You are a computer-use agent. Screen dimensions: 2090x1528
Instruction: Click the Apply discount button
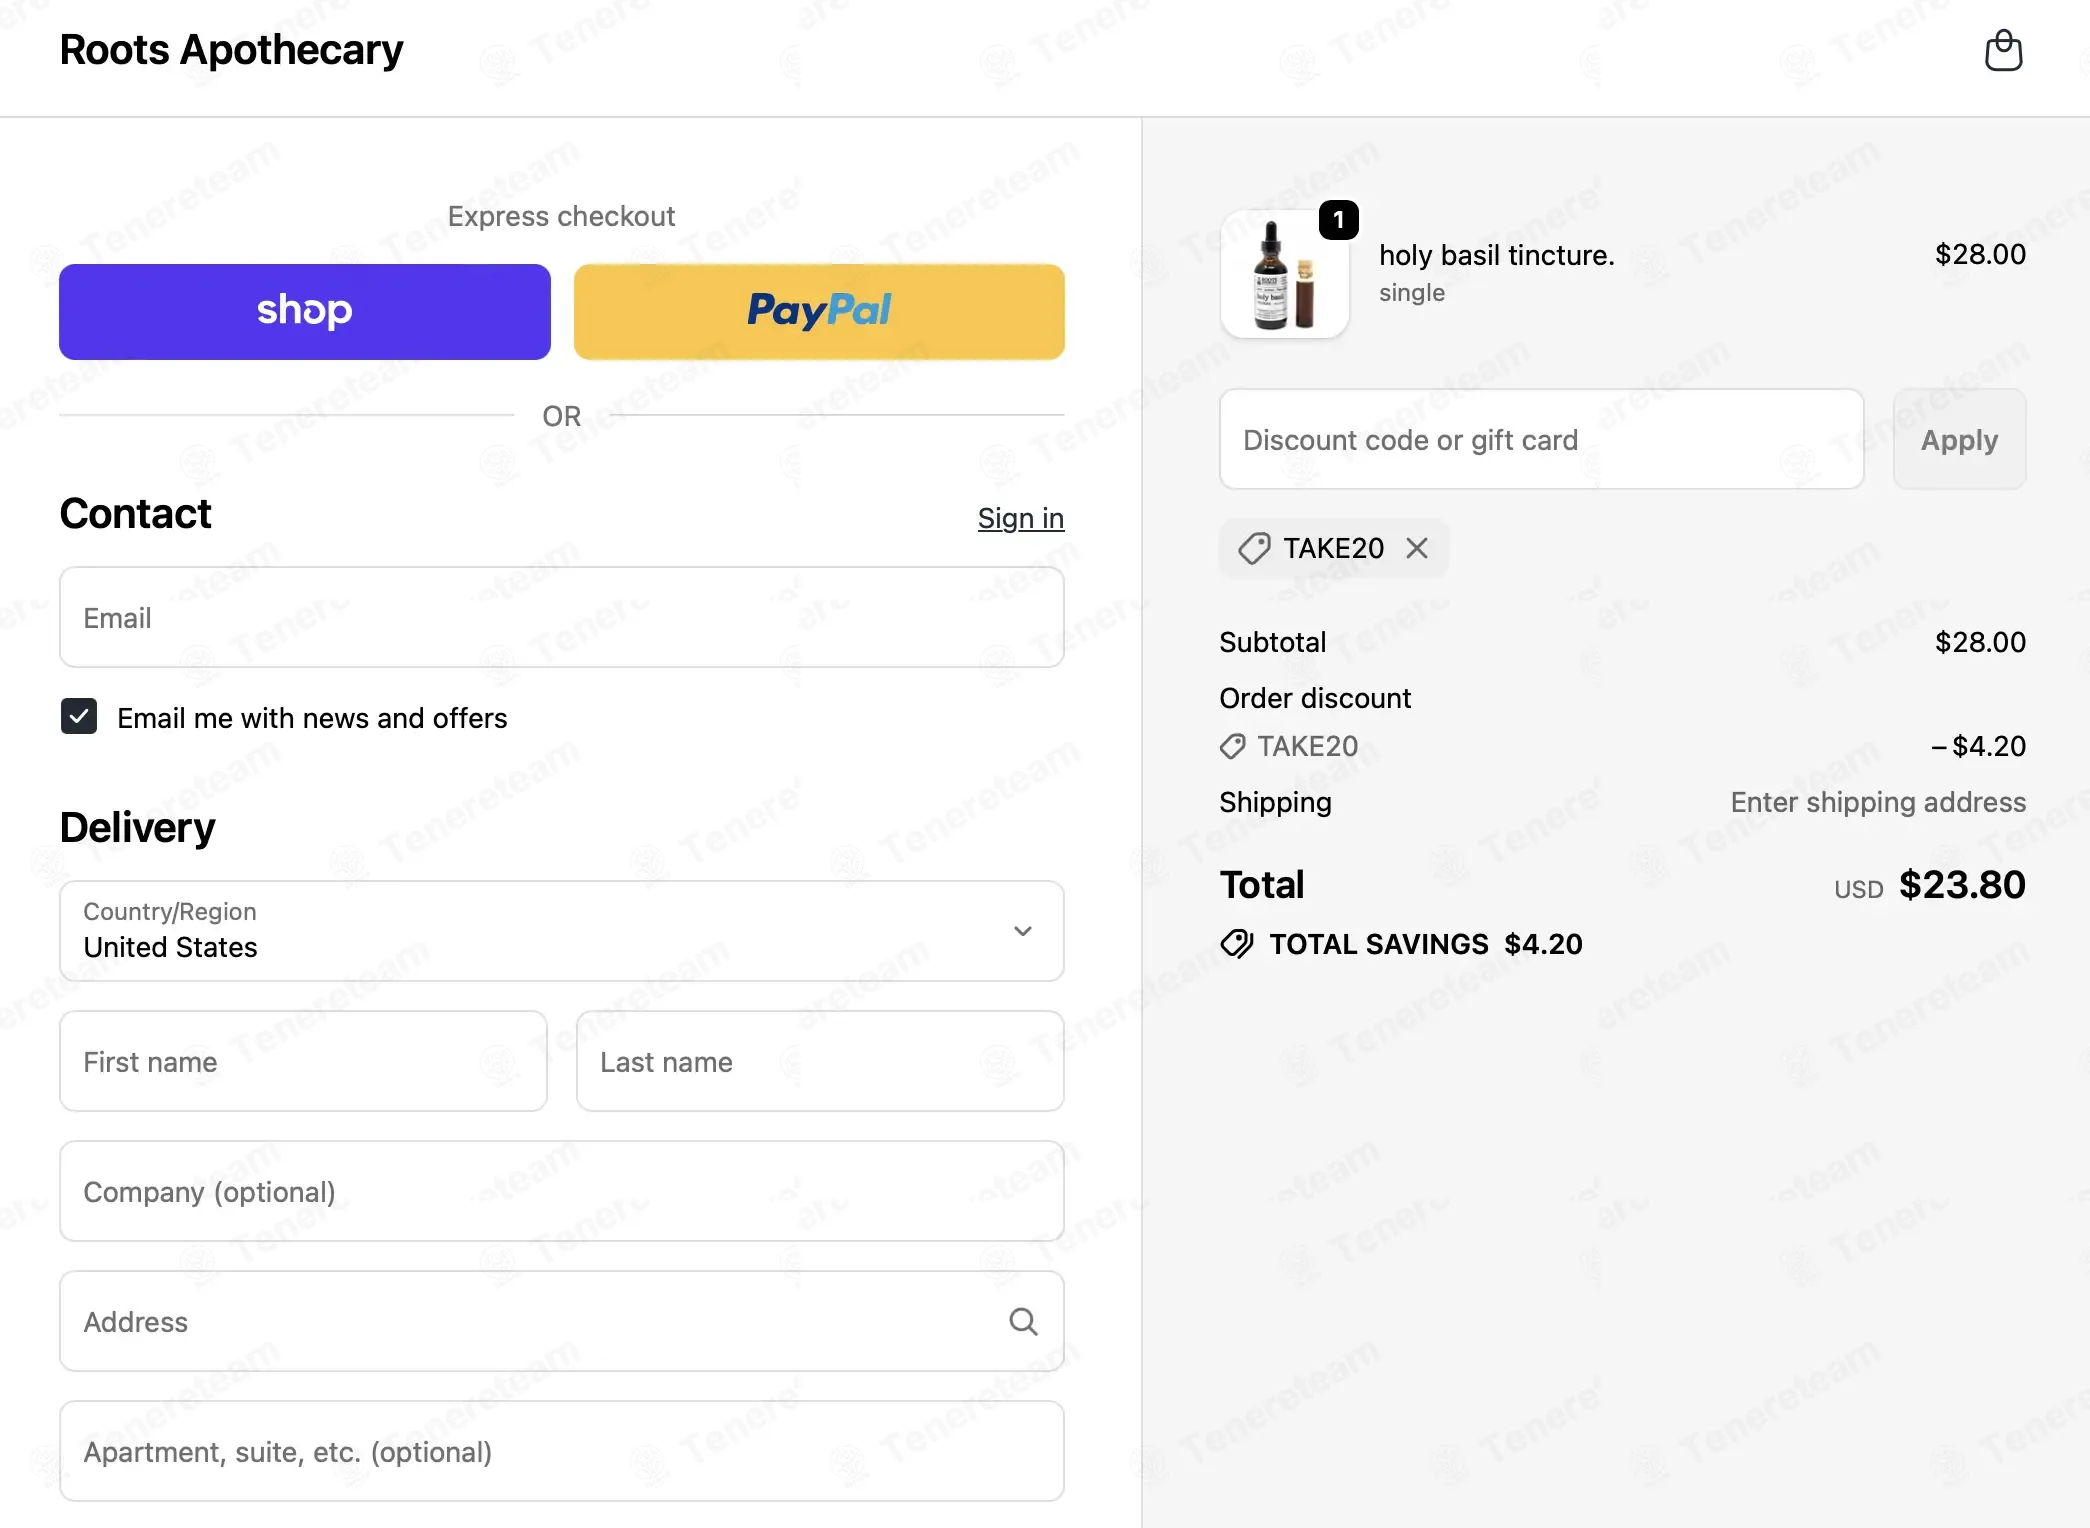click(x=1960, y=440)
